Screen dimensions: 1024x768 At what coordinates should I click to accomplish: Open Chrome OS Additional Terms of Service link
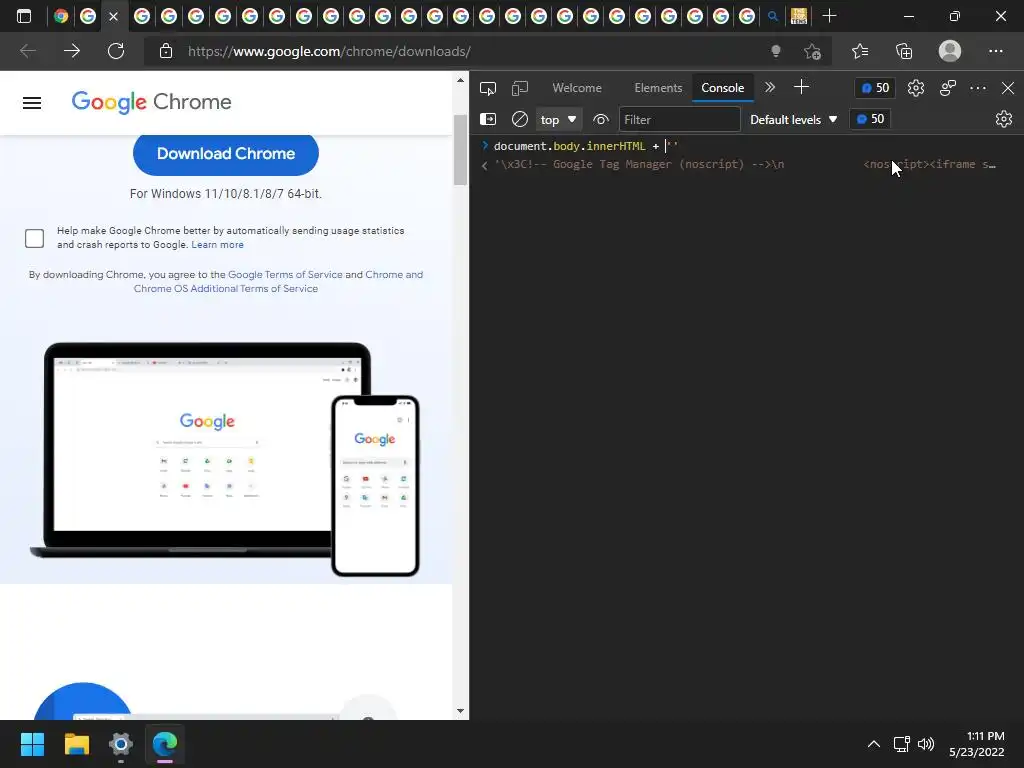(226, 289)
